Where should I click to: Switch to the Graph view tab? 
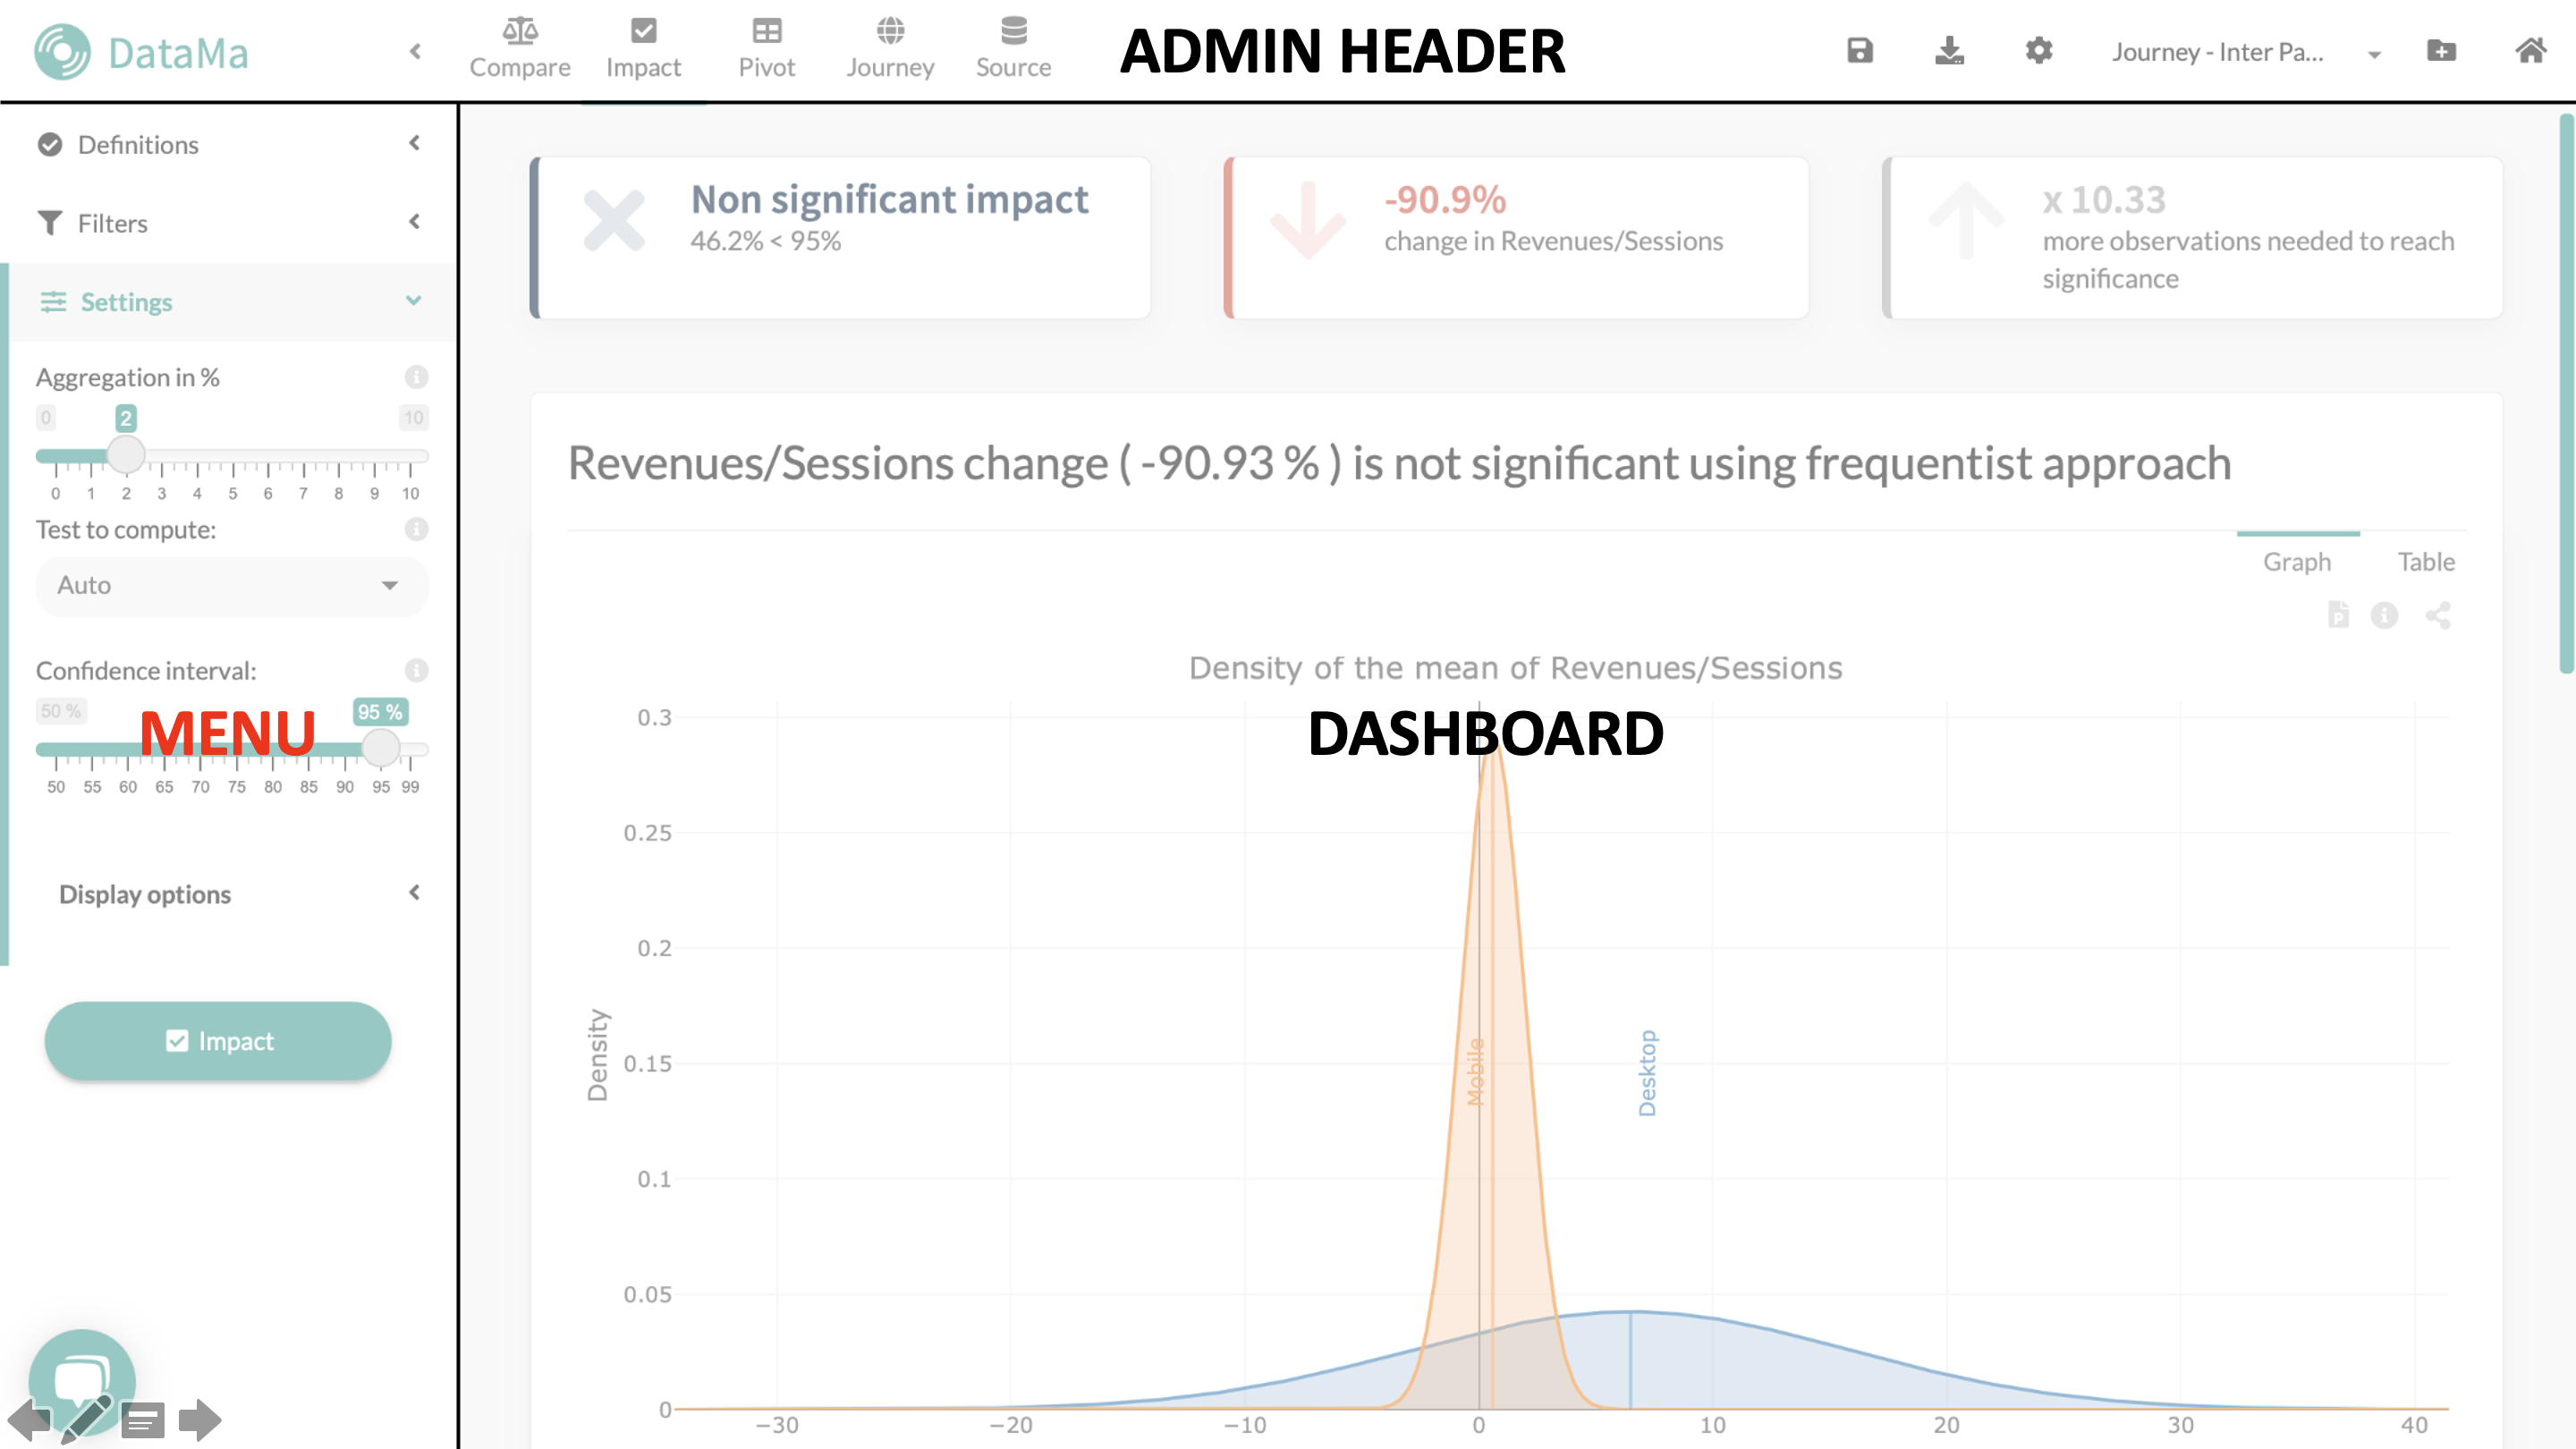[2296, 559]
